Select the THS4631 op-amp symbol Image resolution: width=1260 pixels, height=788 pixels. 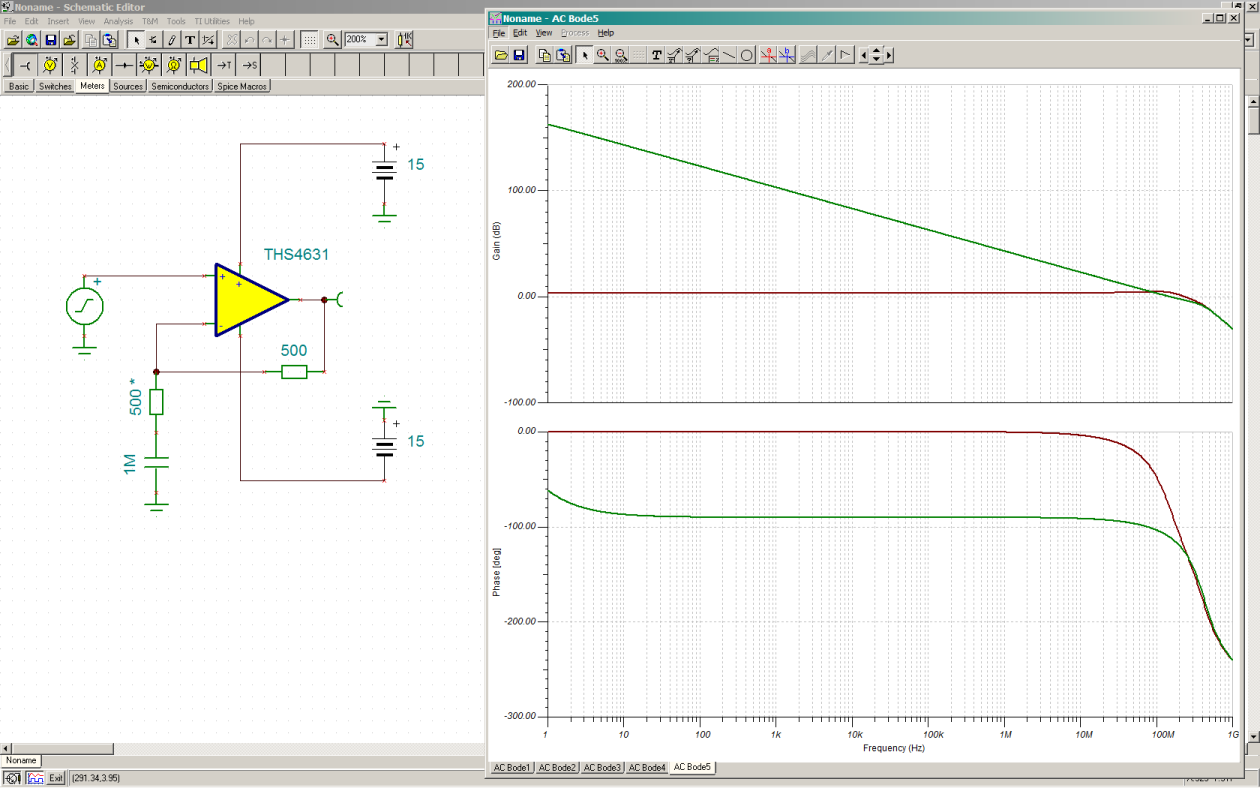click(x=250, y=300)
